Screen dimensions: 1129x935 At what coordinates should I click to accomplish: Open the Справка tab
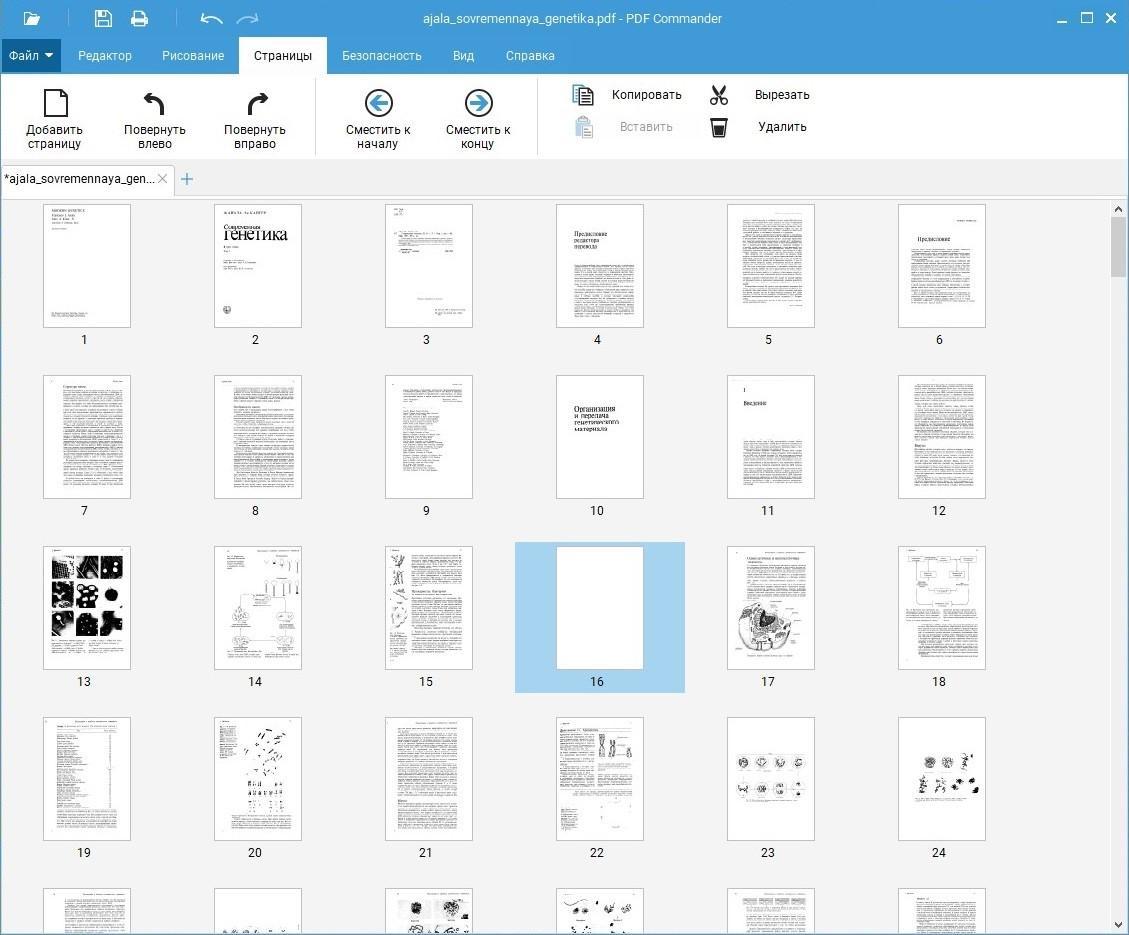pos(530,55)
